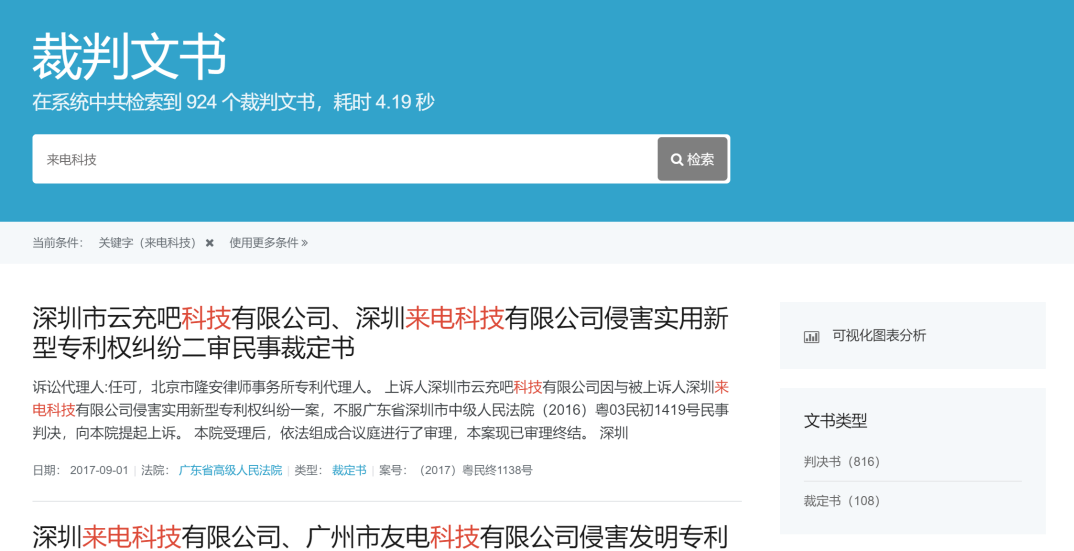Click the result count text 924 个裁判文书
This screenshot has height=551, width=1074.
[x=250, y=102]
